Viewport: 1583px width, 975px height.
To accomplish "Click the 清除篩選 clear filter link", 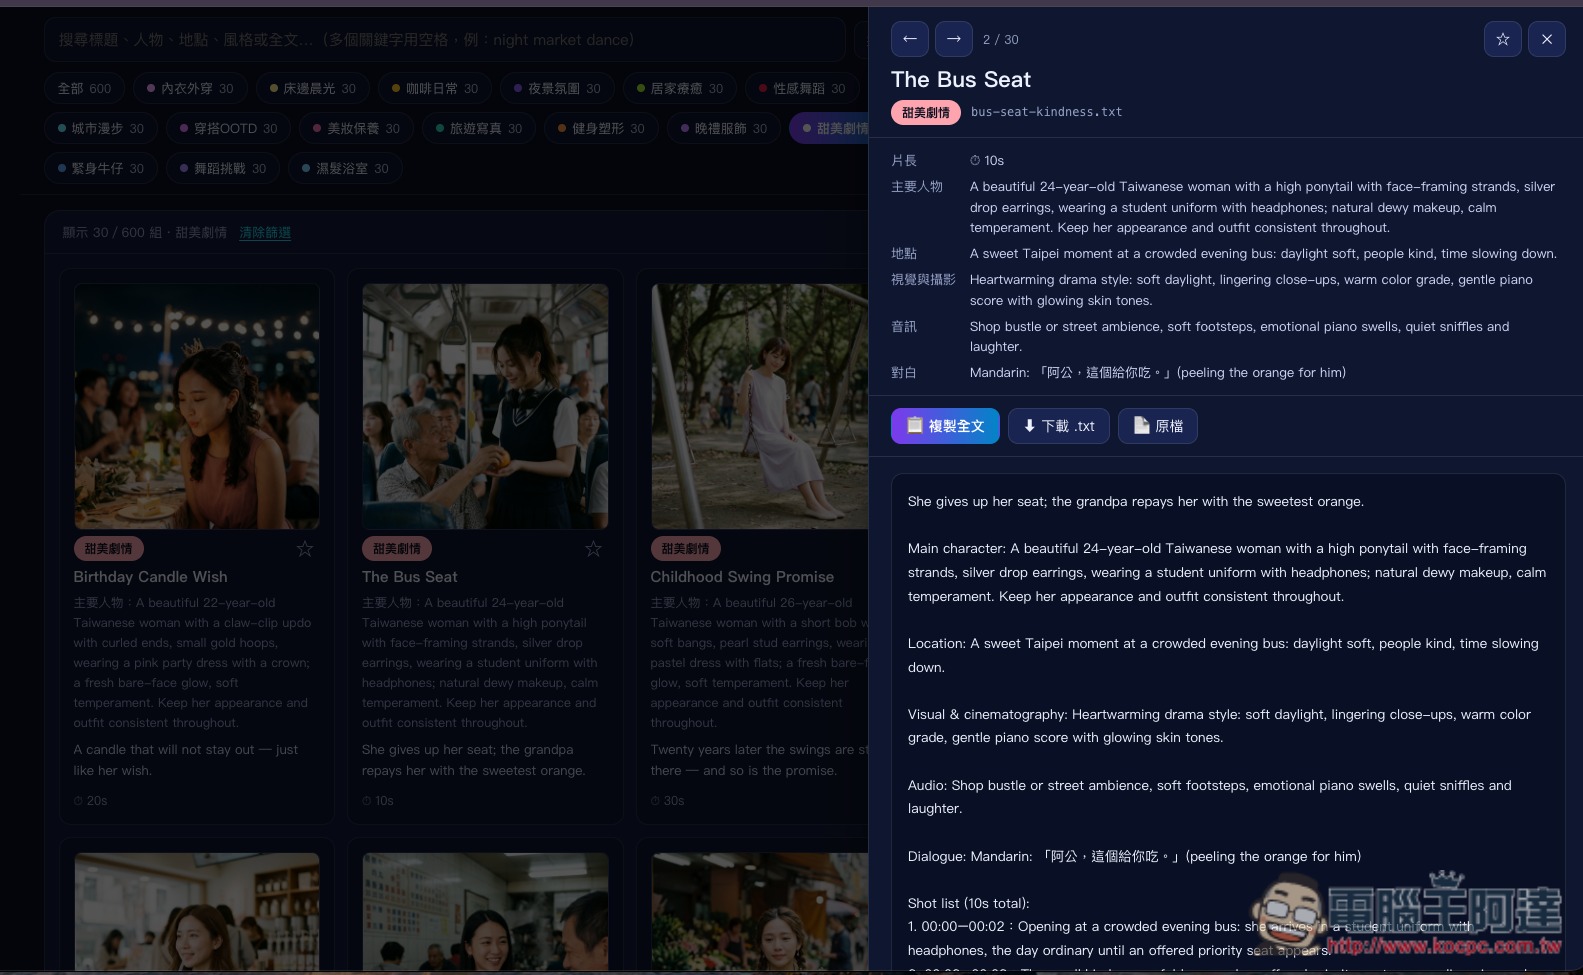I will coord(265,232).
